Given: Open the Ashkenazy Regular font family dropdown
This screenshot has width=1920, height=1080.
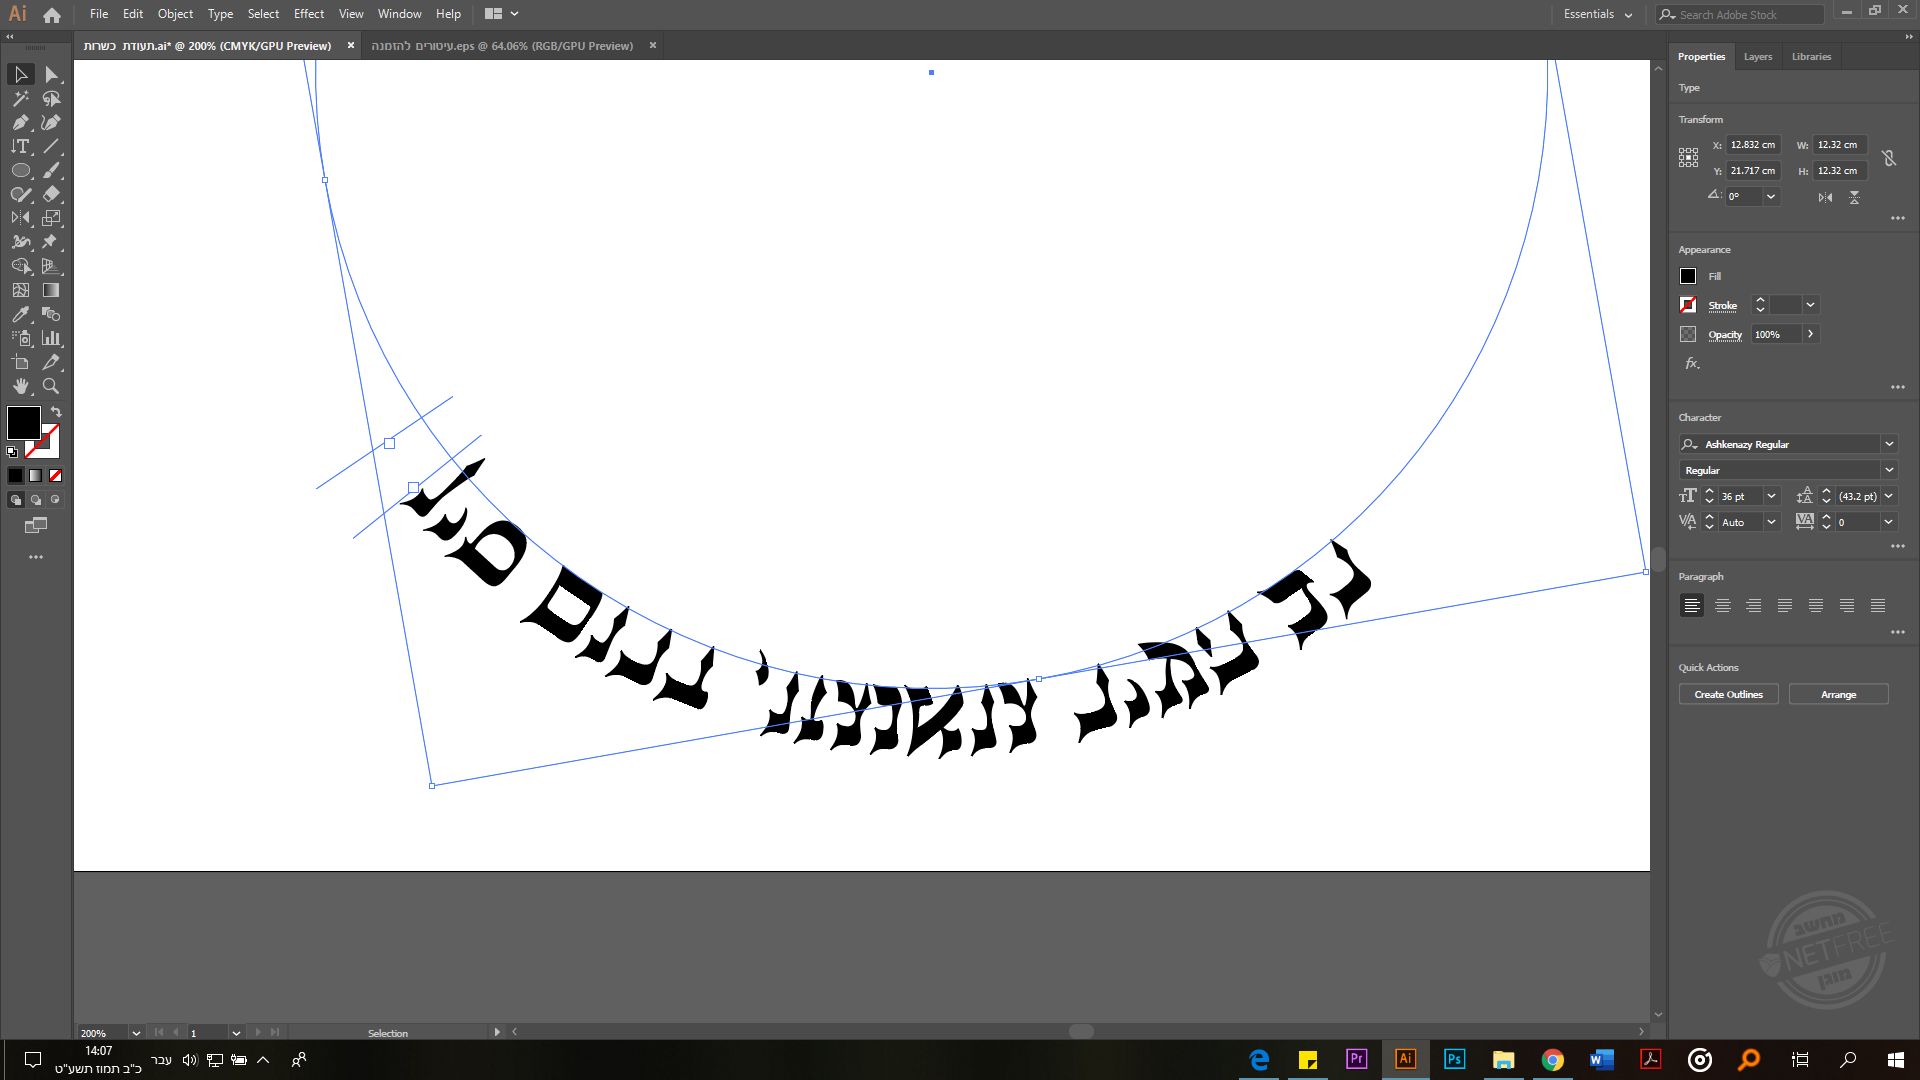Looking at the screenshot, I should [x=1889, y=443].
